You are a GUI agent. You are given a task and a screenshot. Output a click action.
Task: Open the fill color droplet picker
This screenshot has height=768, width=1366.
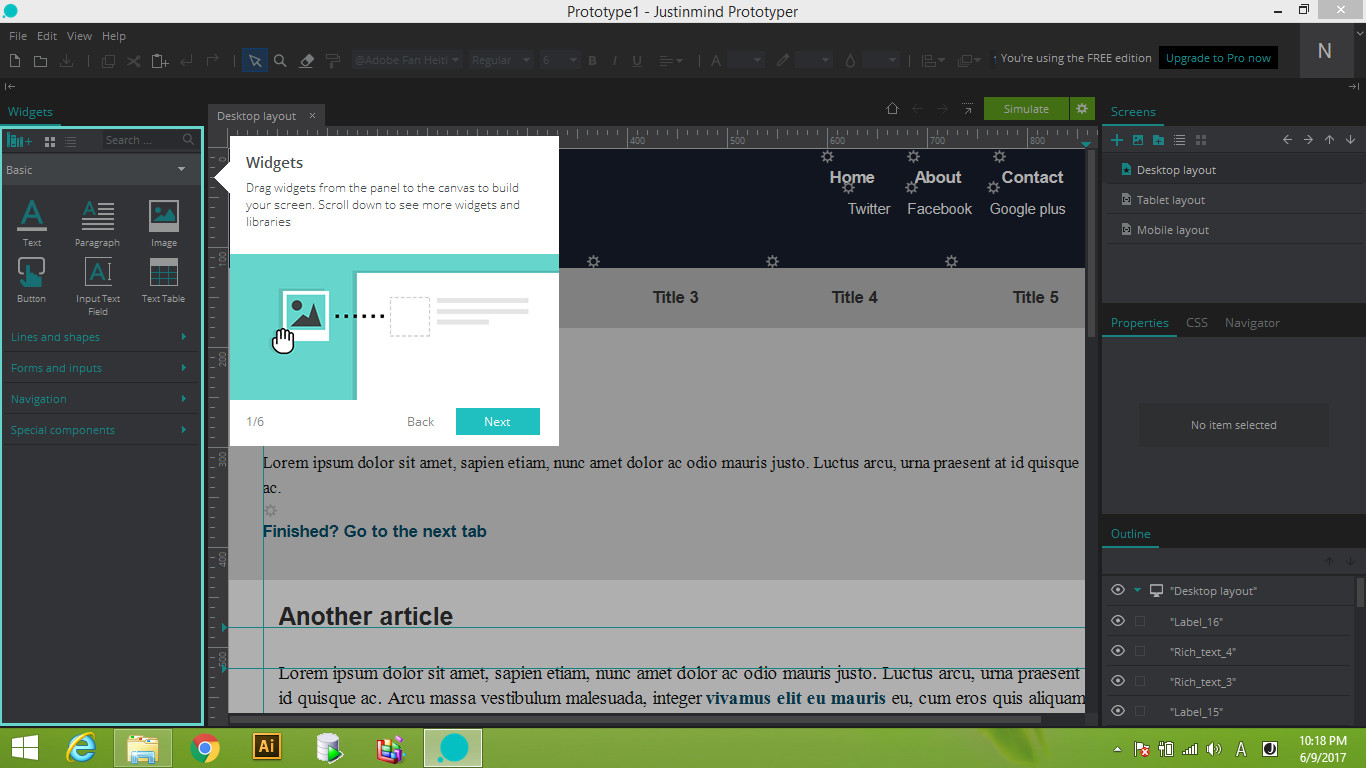tap(849, 60)
